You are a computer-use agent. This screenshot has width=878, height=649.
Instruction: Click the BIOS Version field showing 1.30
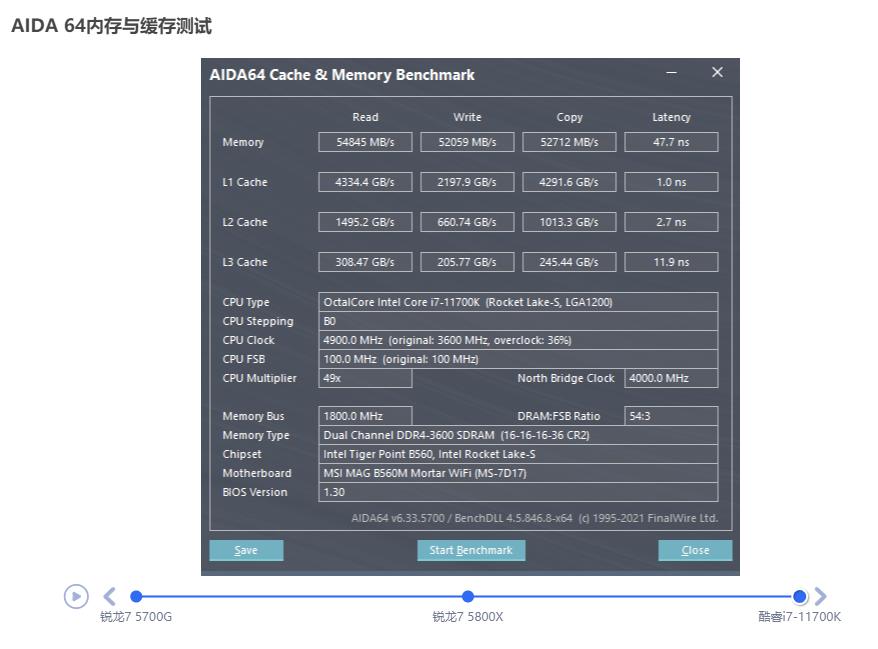[x=520, y=492]
